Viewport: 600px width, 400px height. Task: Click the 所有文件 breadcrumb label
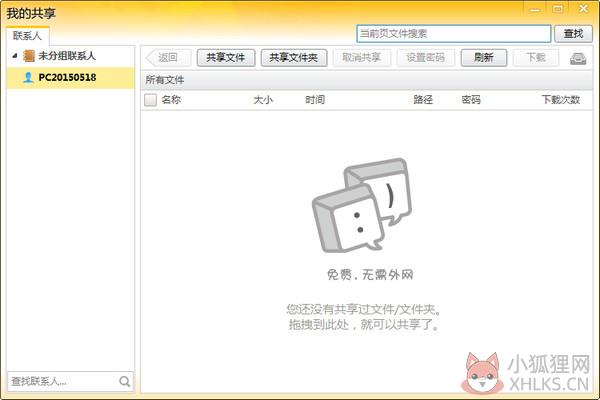pos(165,80)
